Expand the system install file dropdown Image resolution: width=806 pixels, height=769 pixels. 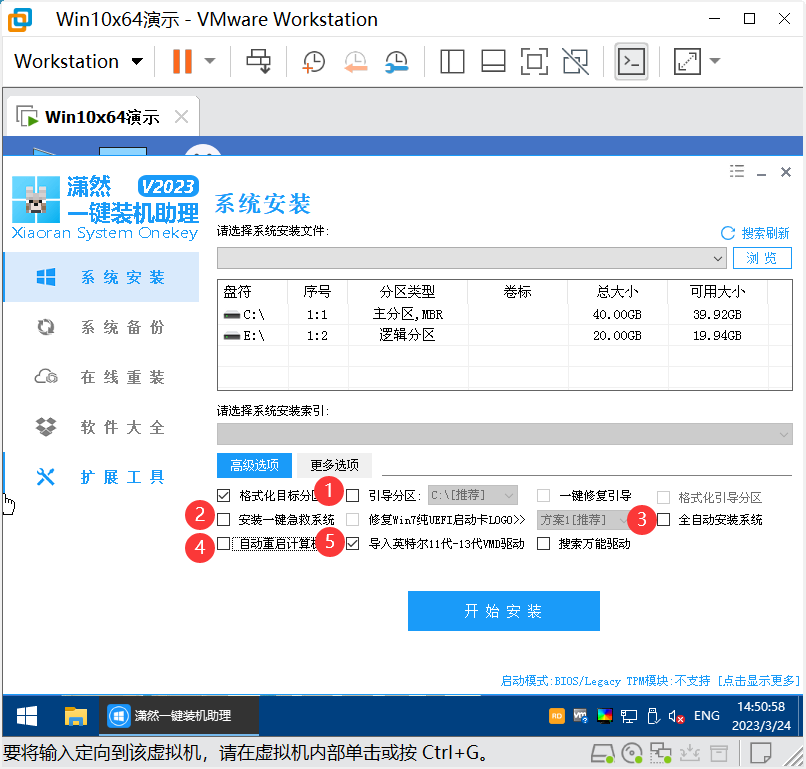click(718, 258)
